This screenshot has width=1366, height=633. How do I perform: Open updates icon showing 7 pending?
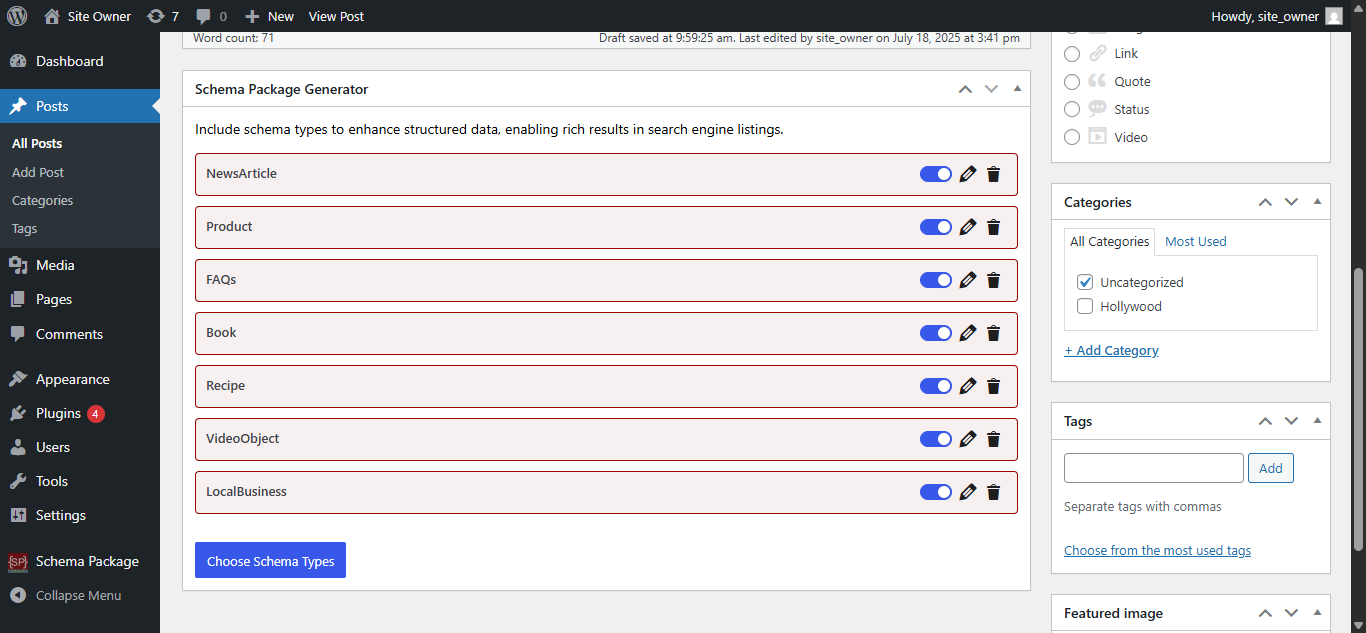(163, 16)
